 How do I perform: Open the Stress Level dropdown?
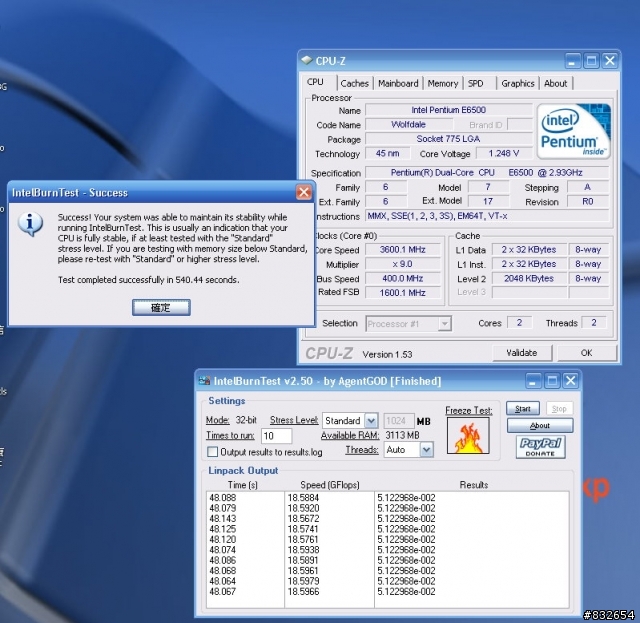point(371,420)
